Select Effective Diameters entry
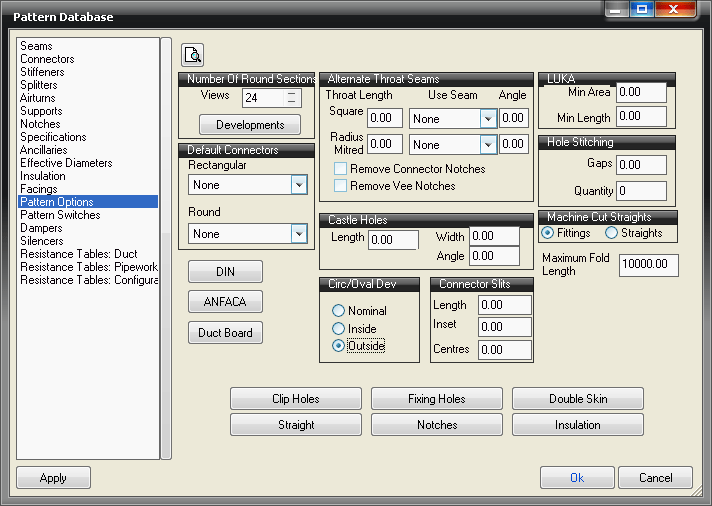712x506 pixels. (66, 163)
